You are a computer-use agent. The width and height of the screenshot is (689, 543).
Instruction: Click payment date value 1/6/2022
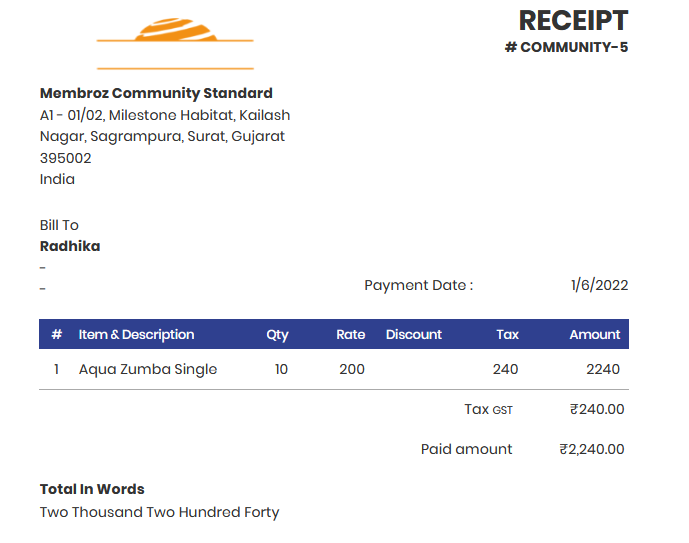599,286
